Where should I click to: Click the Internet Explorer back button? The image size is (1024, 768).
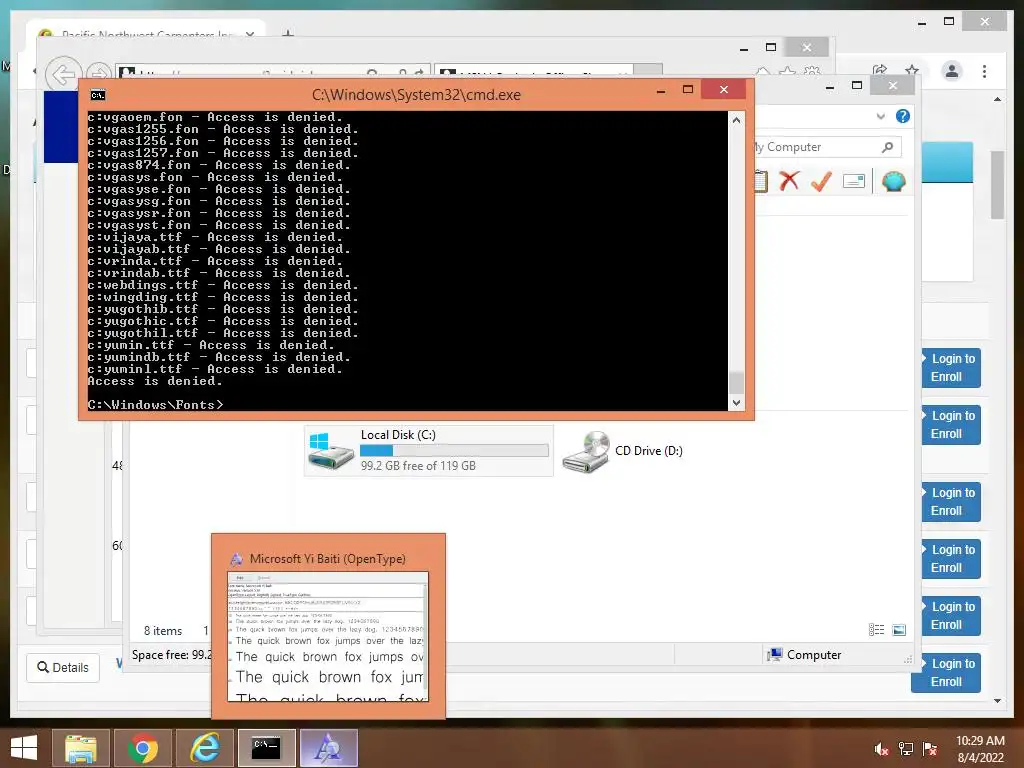63,74
